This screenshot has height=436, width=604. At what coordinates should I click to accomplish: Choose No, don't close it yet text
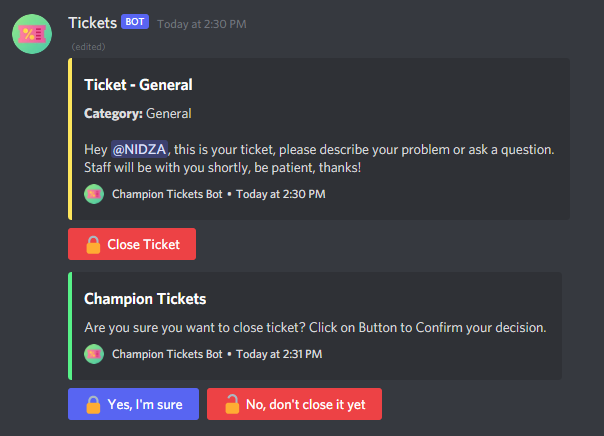(307, 405)
